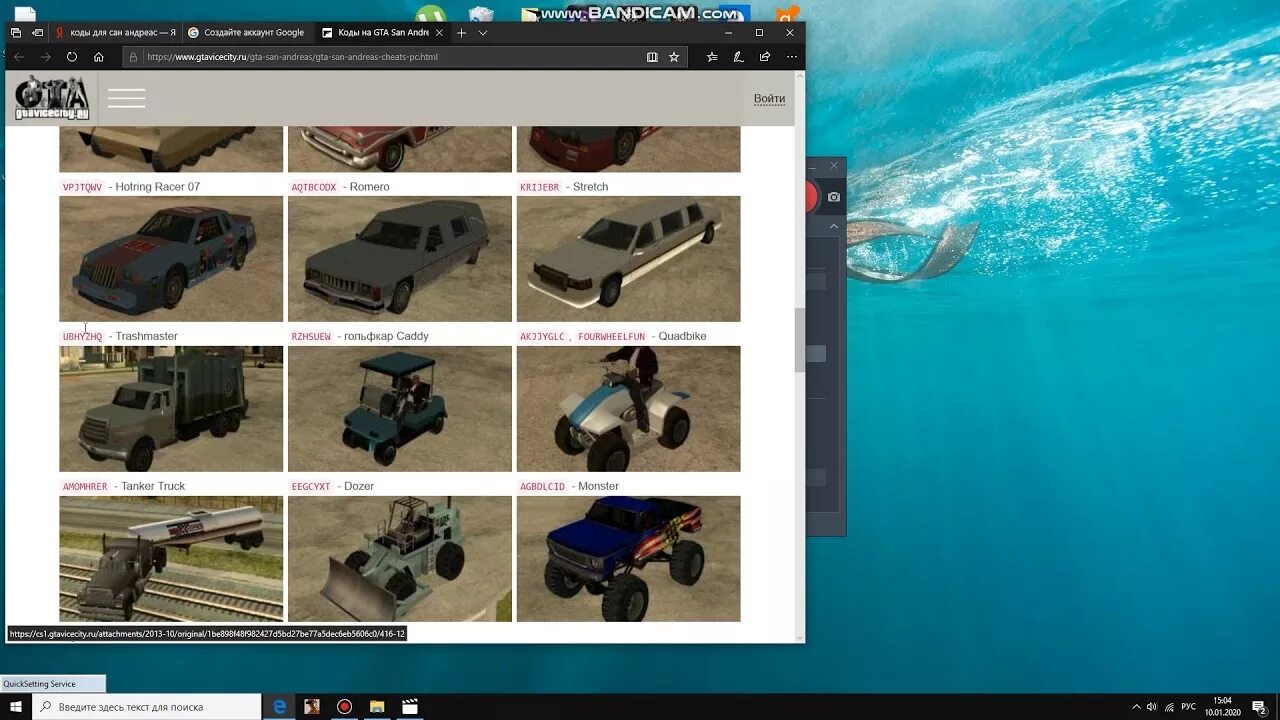1280x720 pixels.
Task: Open the Monster truck image
Action: click(628, 559)
